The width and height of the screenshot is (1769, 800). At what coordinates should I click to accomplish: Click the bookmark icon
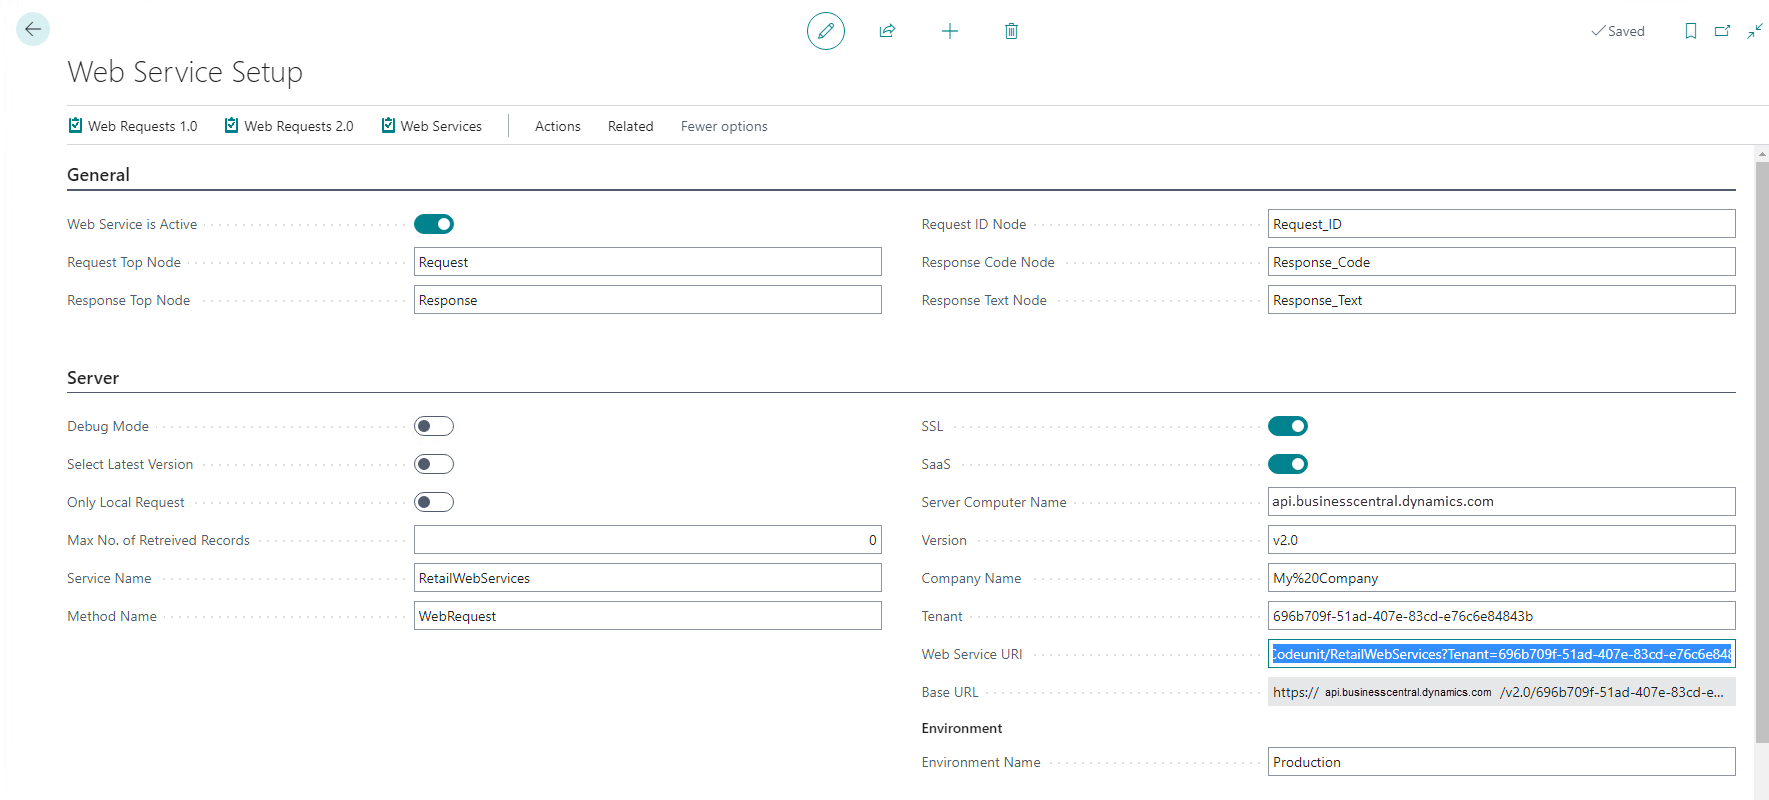click(x=1690, y=31)
